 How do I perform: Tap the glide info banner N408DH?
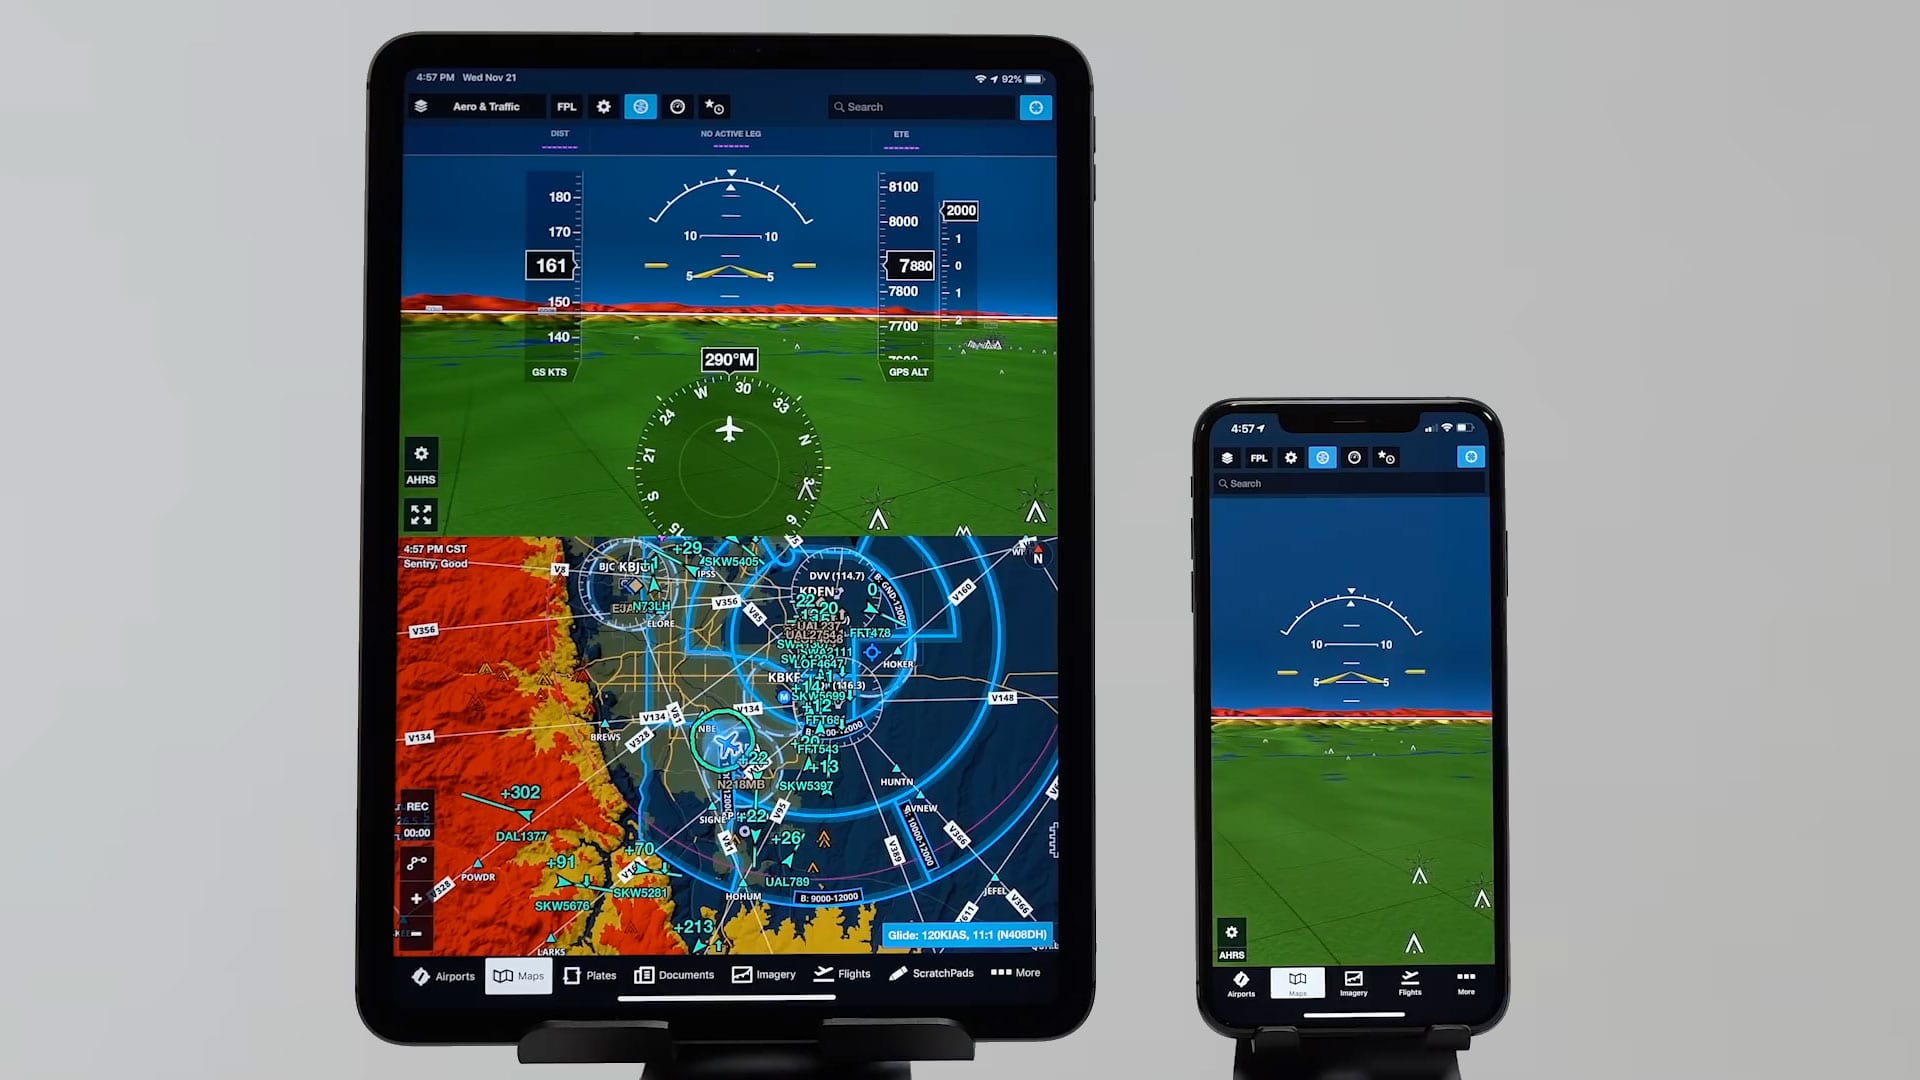(967, 935)
